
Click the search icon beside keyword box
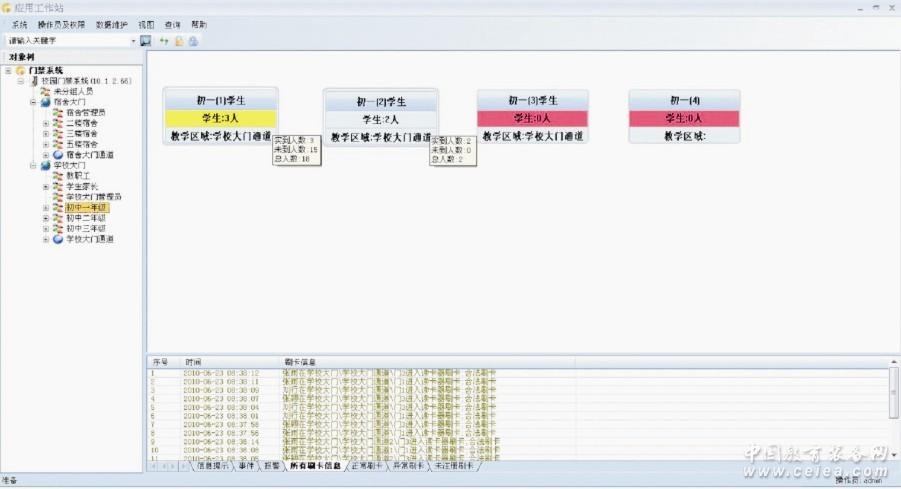click(146, 41)
